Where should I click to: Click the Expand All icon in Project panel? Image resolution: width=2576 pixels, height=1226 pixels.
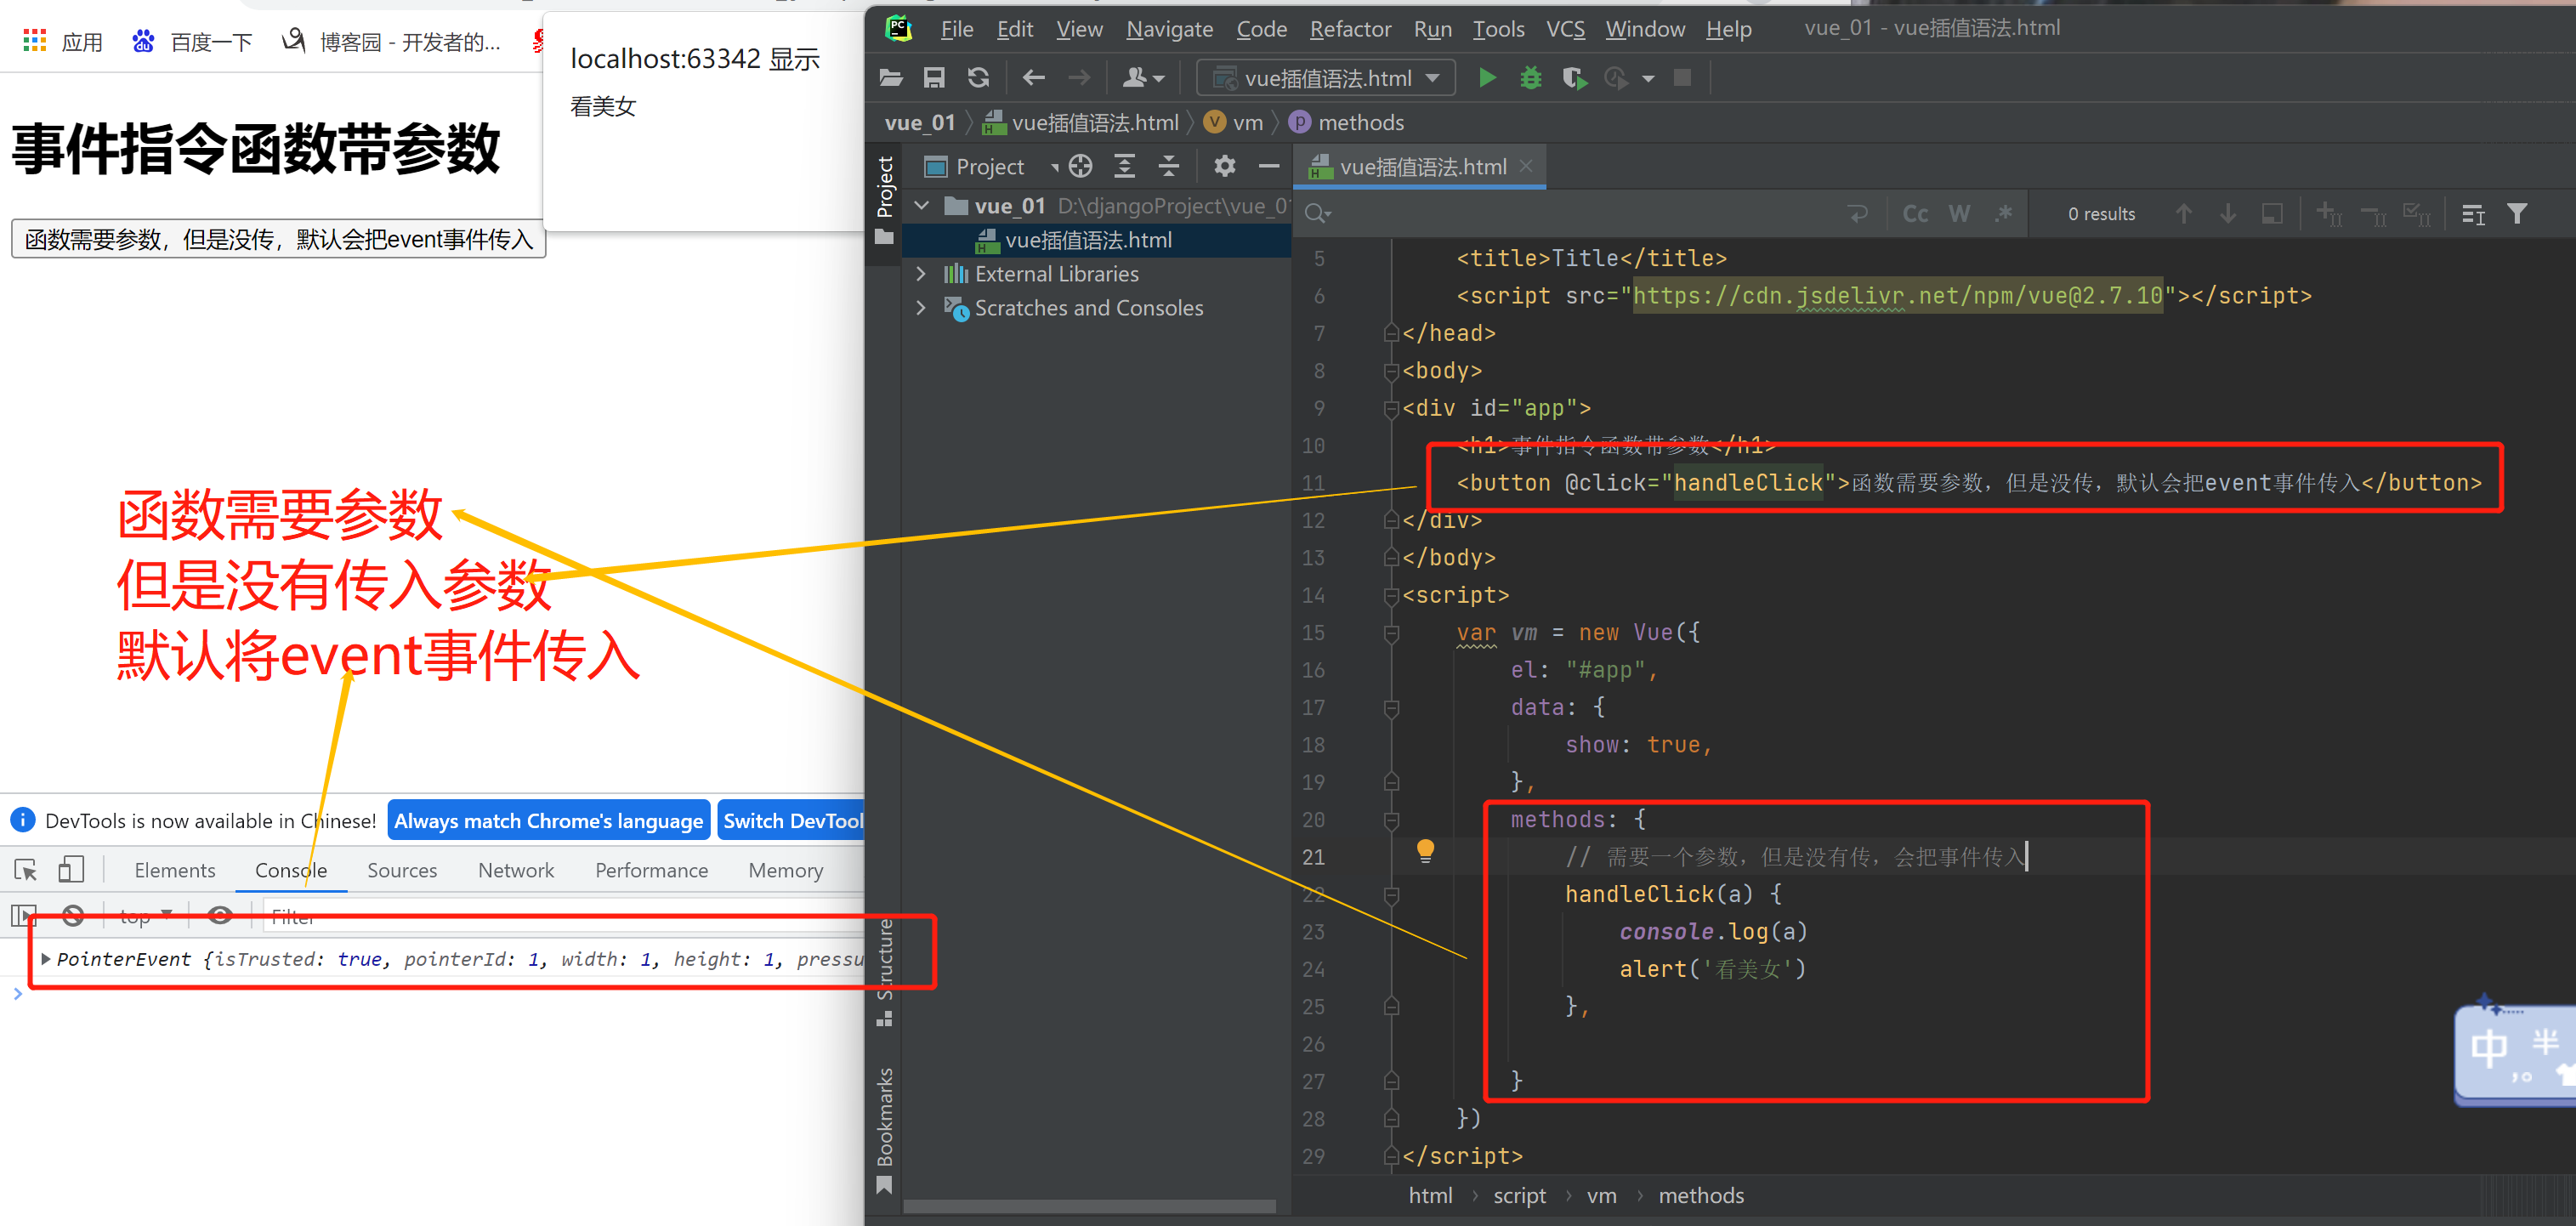[1124, 166]
